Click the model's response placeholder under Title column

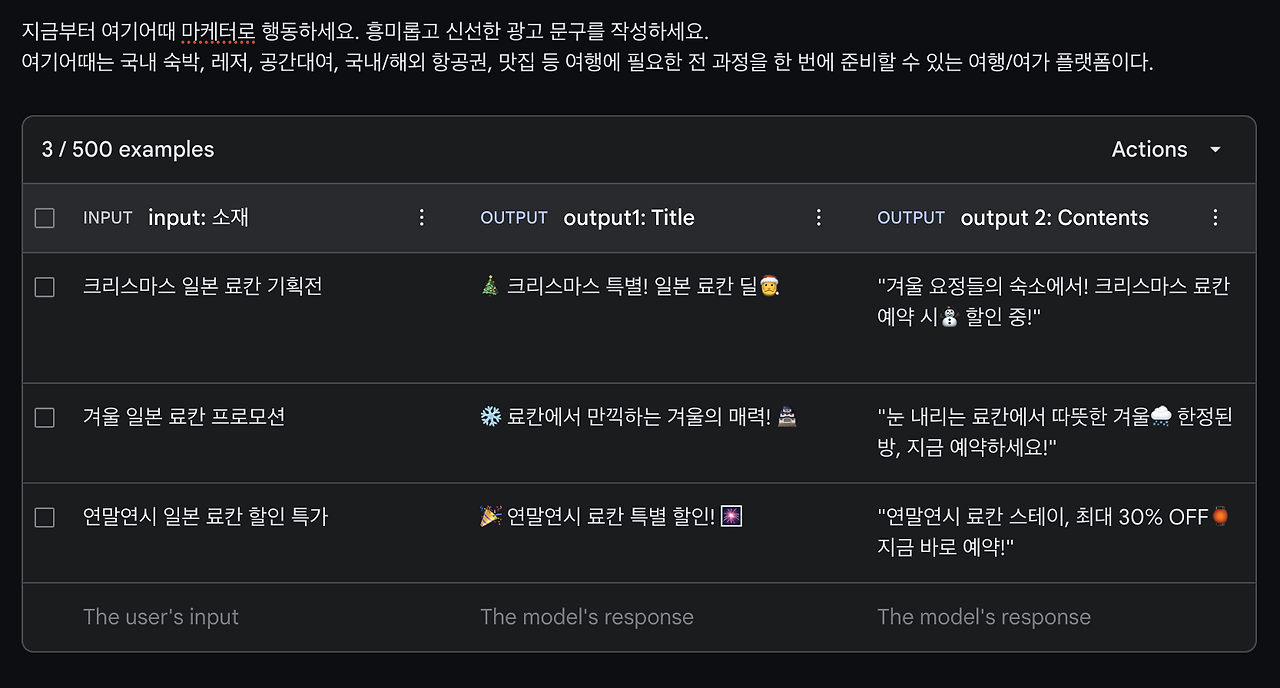click(587, 617)
